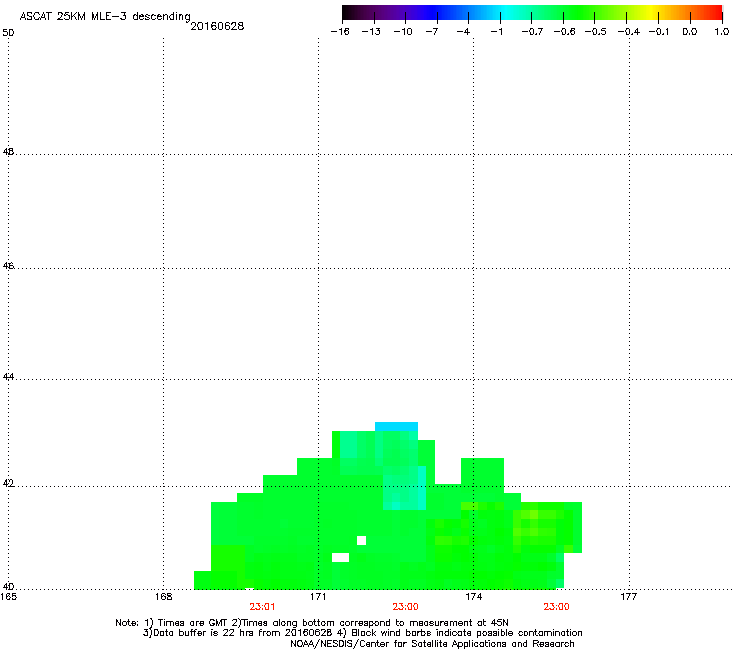Screen dimensions: 740x650
Task: Click the red time stamp 23:01
Action: tap(262, 607)
